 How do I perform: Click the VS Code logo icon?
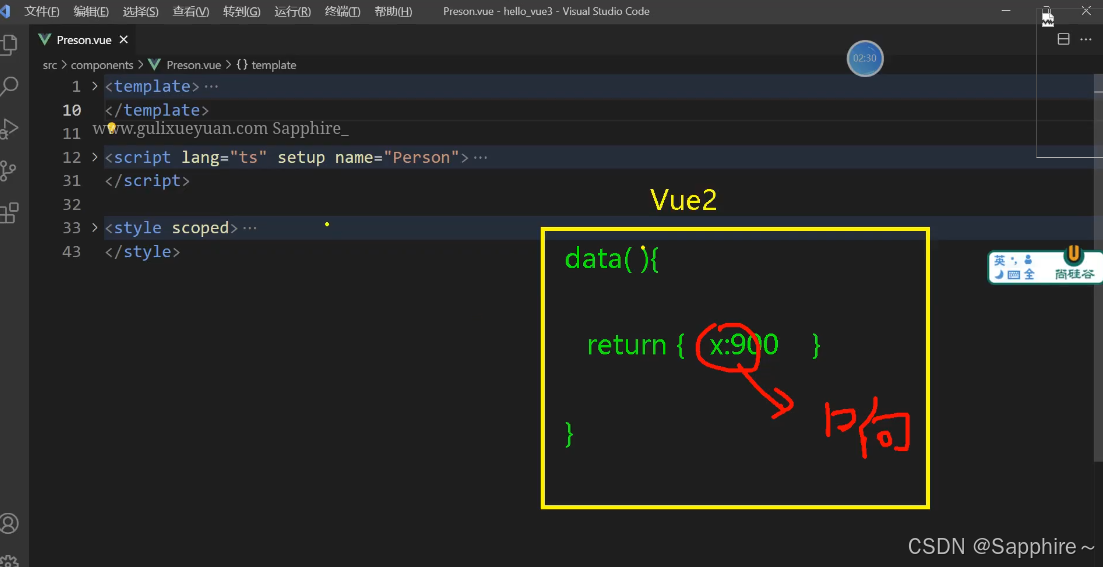[x=4, y=11]
